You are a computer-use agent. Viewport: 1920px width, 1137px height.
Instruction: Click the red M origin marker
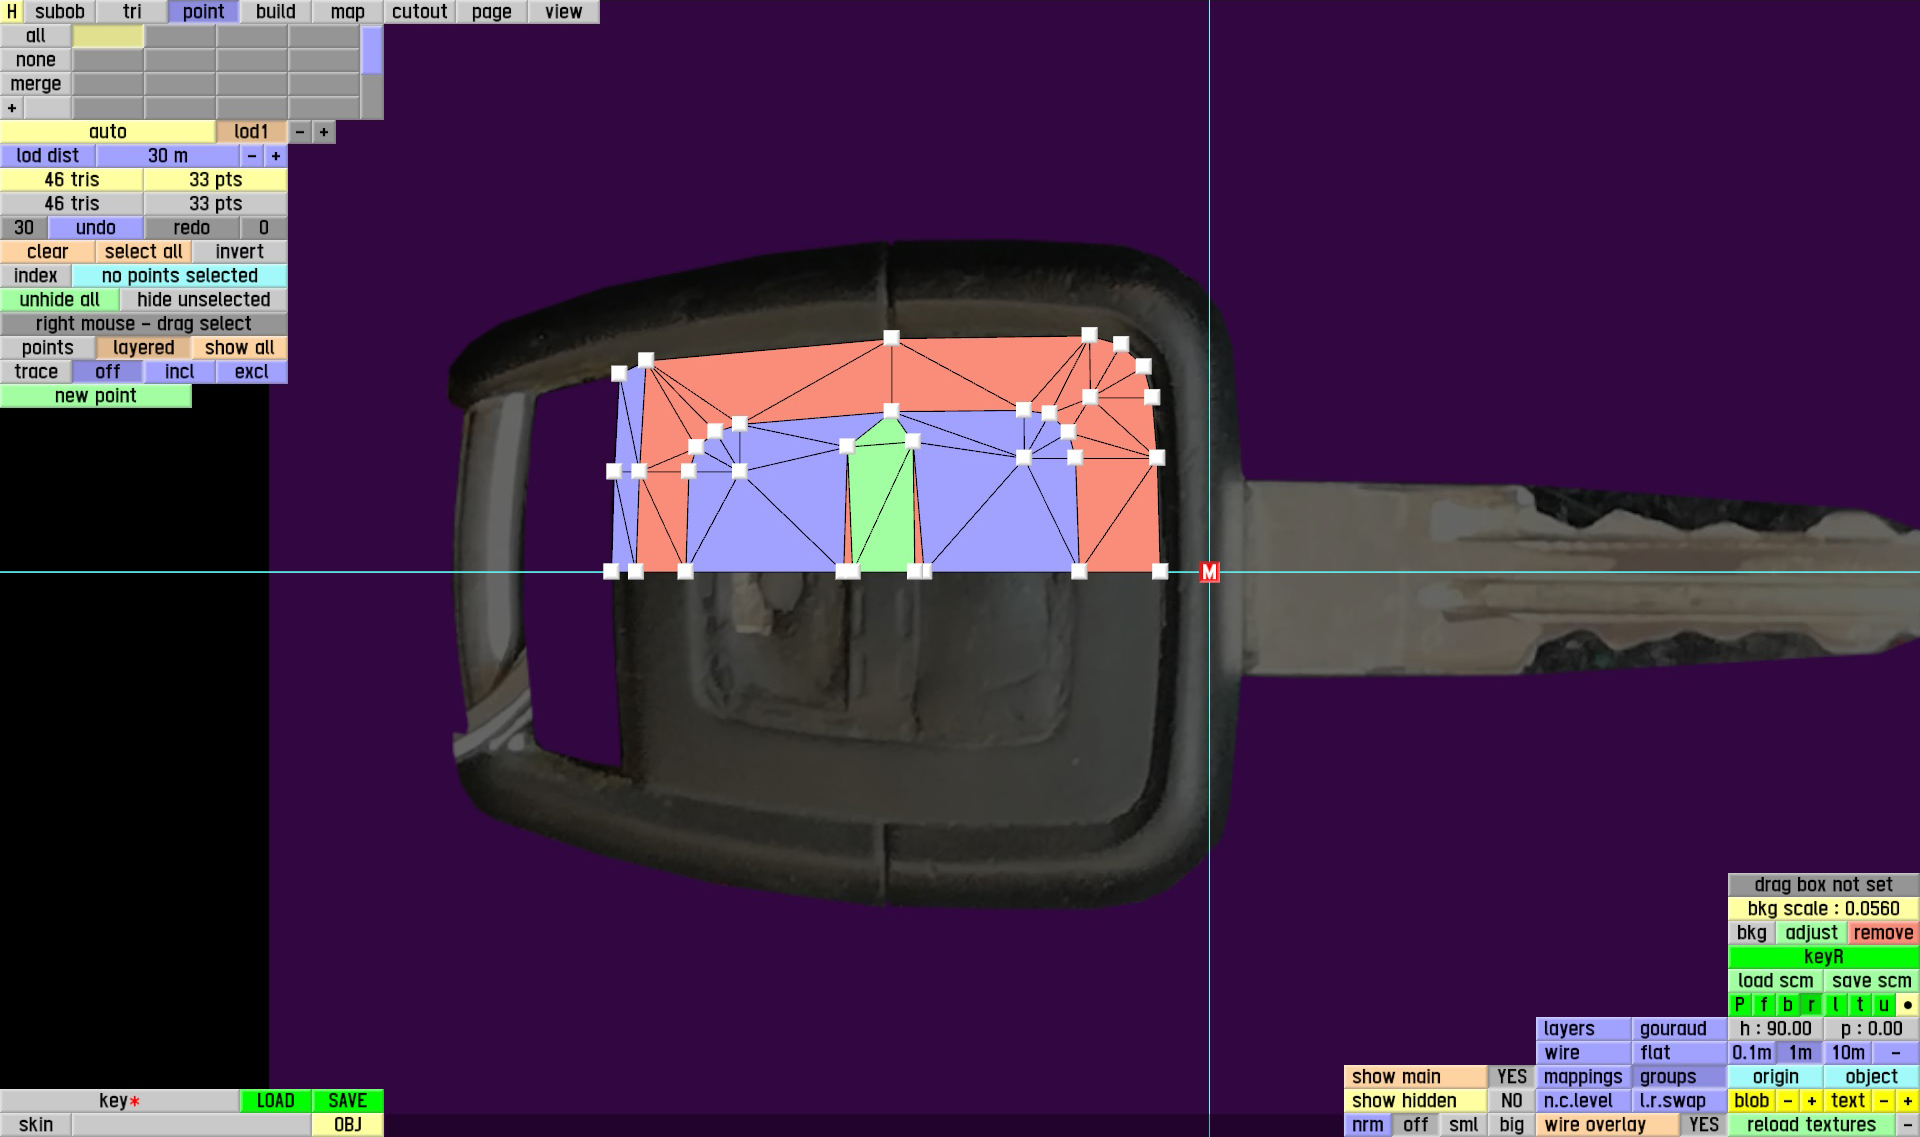coord(1209,572)
